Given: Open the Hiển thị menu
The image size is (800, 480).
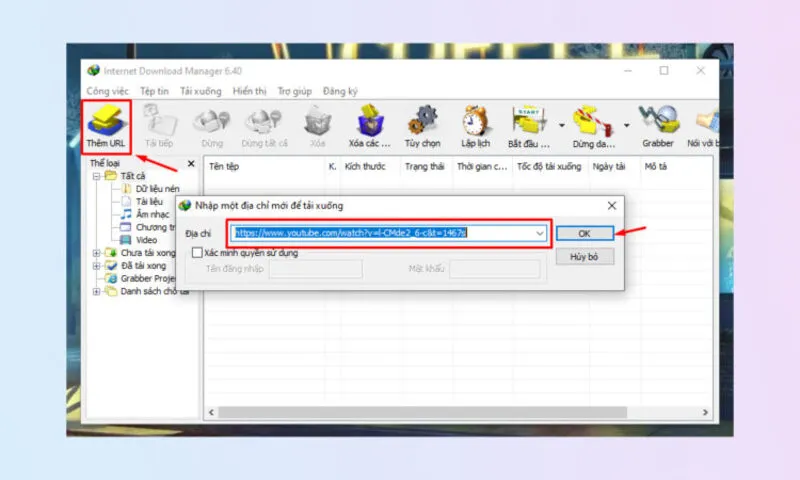Looking at the screenshot, I should pyautogui.click(x=249, y=91).
